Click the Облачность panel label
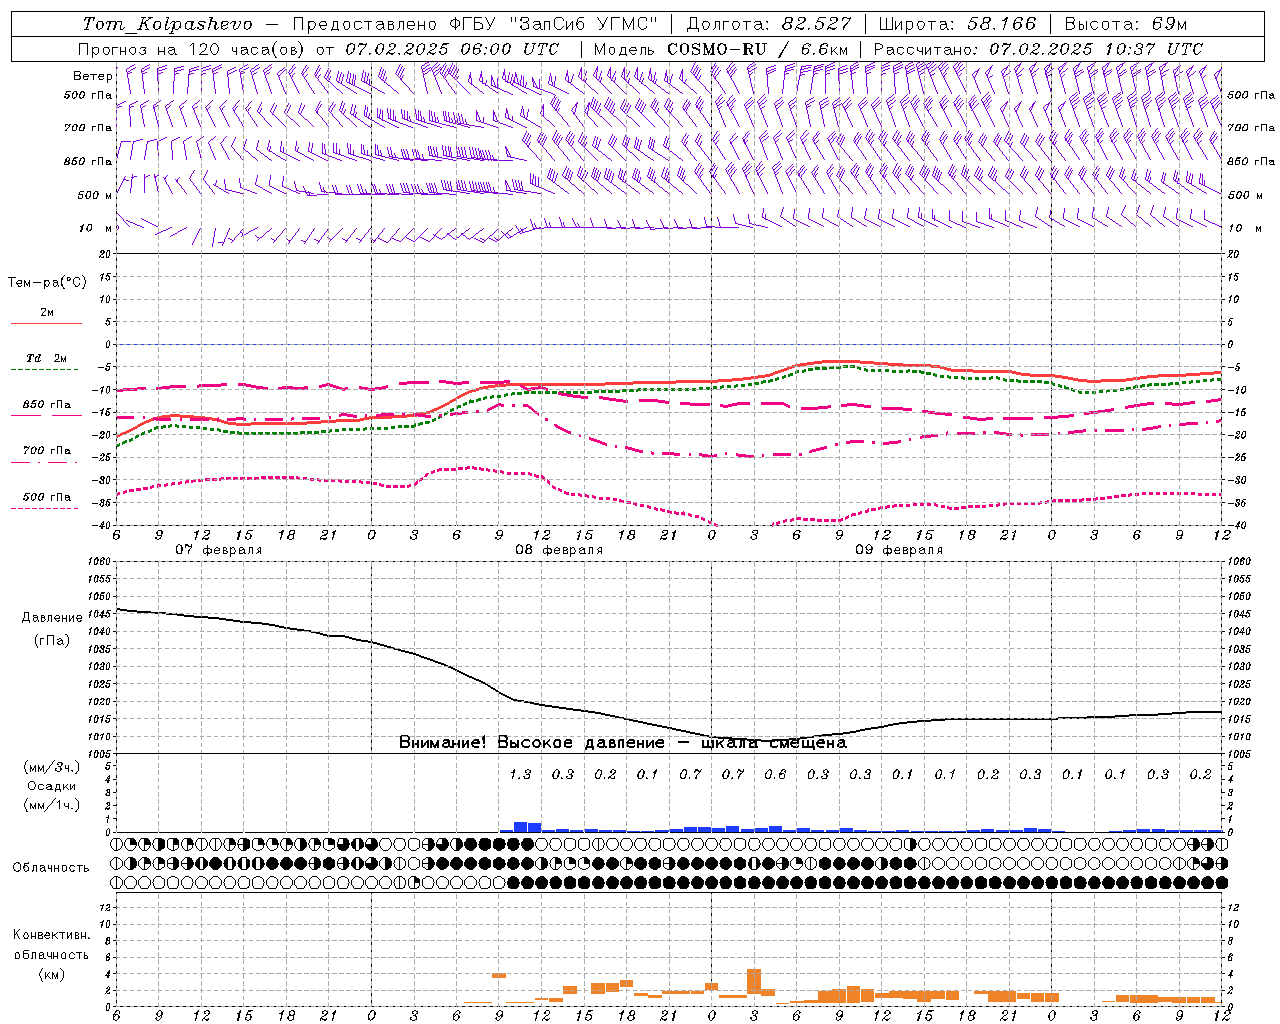The width and height of the screenshot is (1280, 1024). click(51, 868)
